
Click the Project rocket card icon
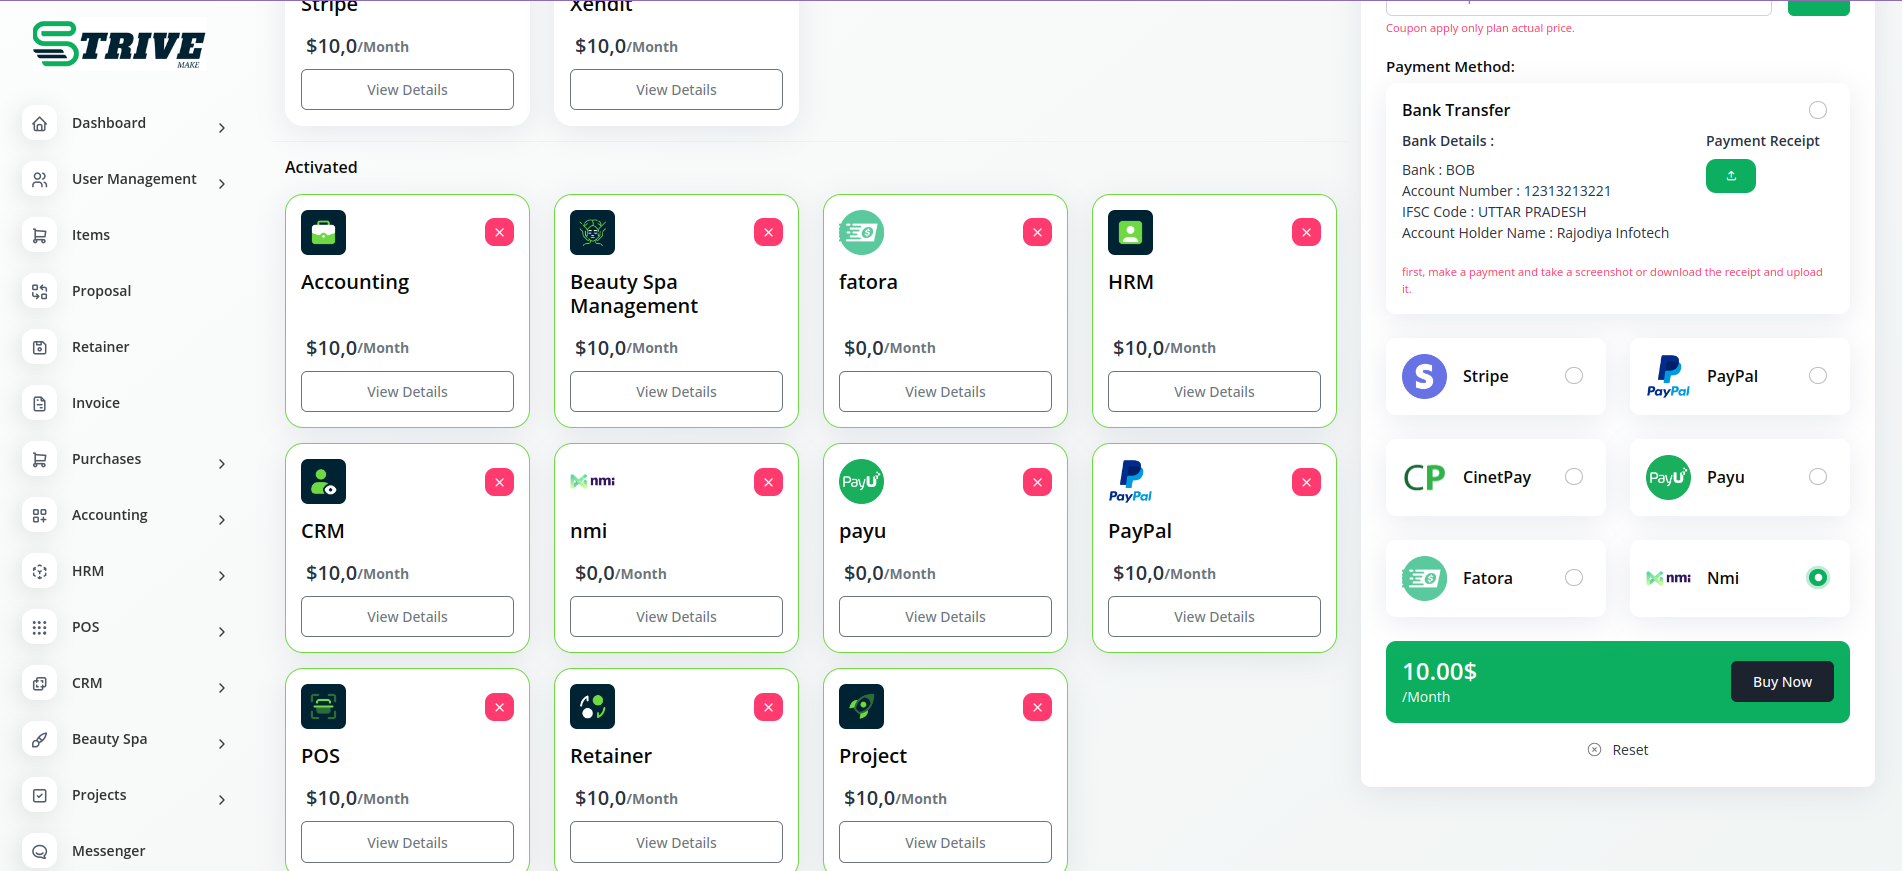click(861, 707)
